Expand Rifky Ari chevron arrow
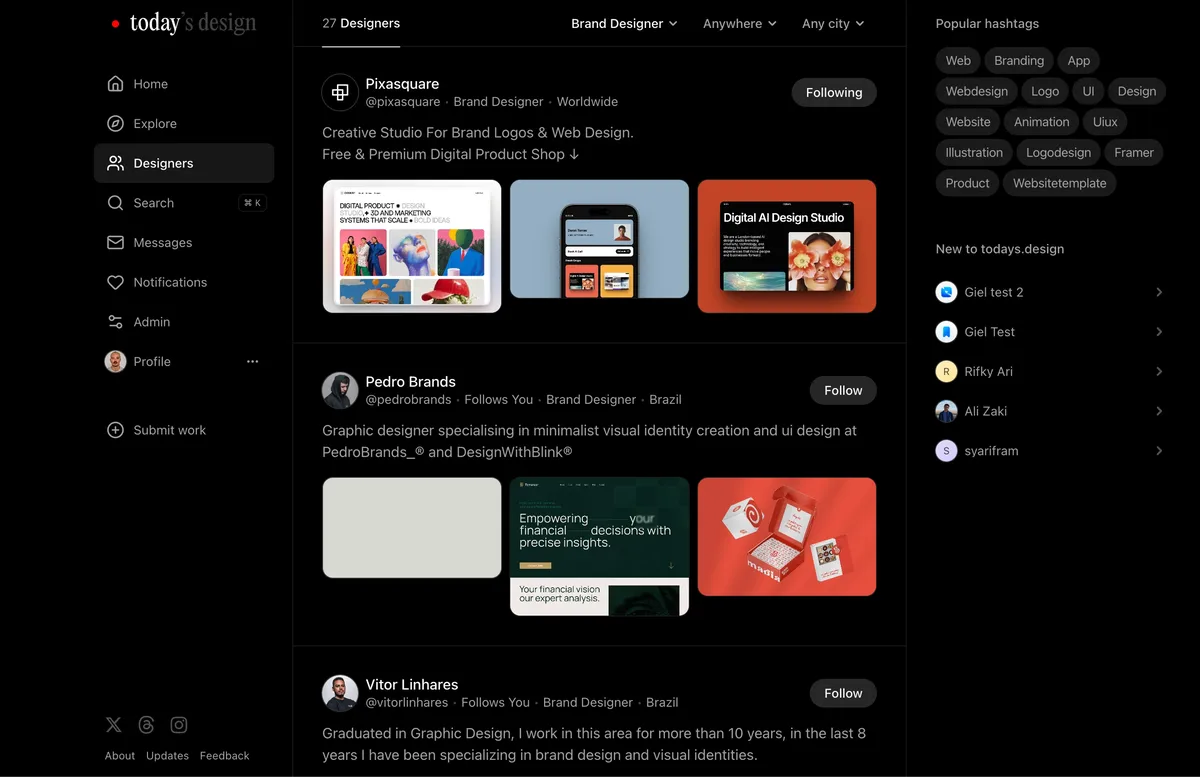Screen dimensions: 1200x777 1159,371
